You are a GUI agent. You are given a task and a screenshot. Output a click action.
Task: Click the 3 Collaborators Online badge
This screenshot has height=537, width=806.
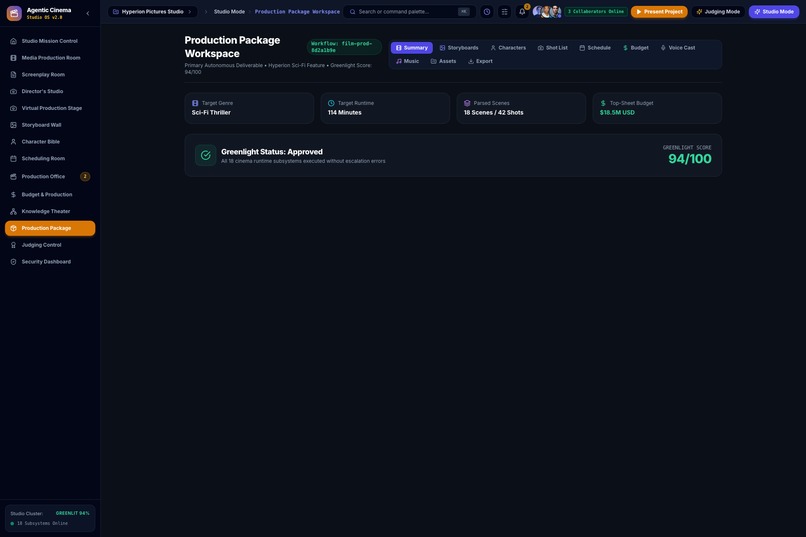tap(596, 12)
